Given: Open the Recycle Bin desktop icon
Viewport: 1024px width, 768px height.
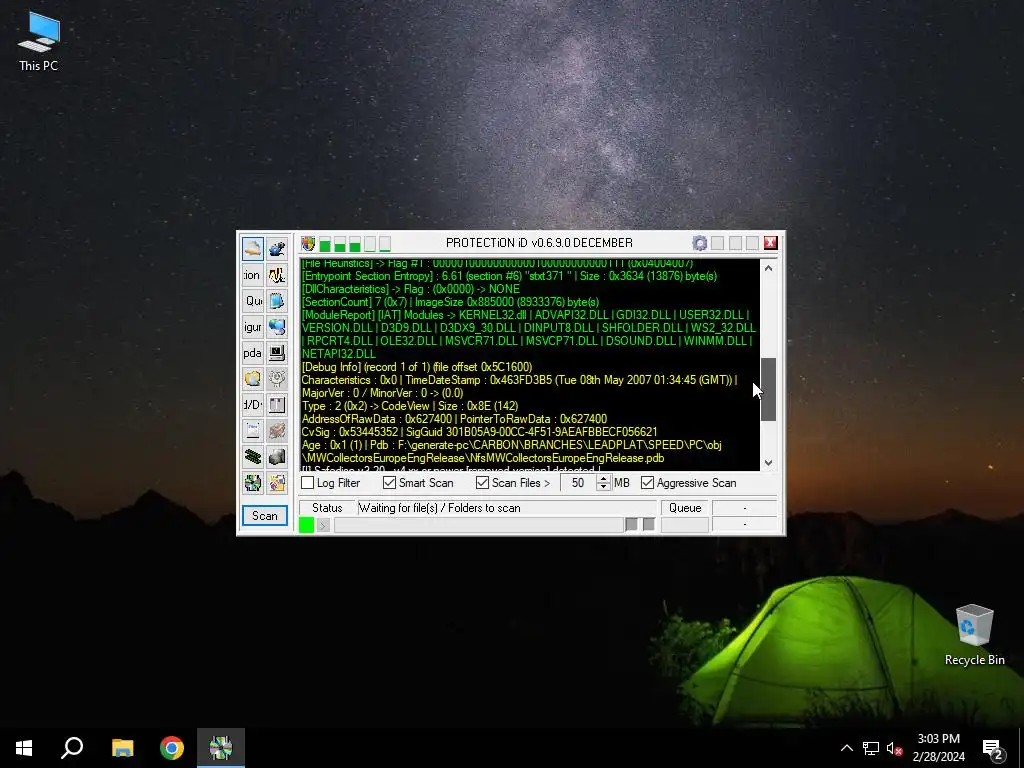Looking at the screenshot, I should click(974, 635).
